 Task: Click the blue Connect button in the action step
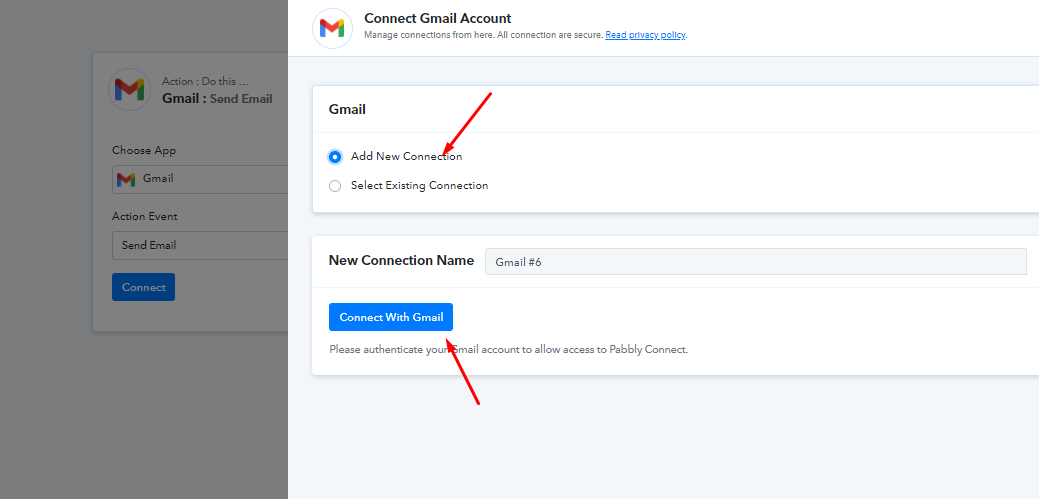pyautogui.click(x=143, y=287)
